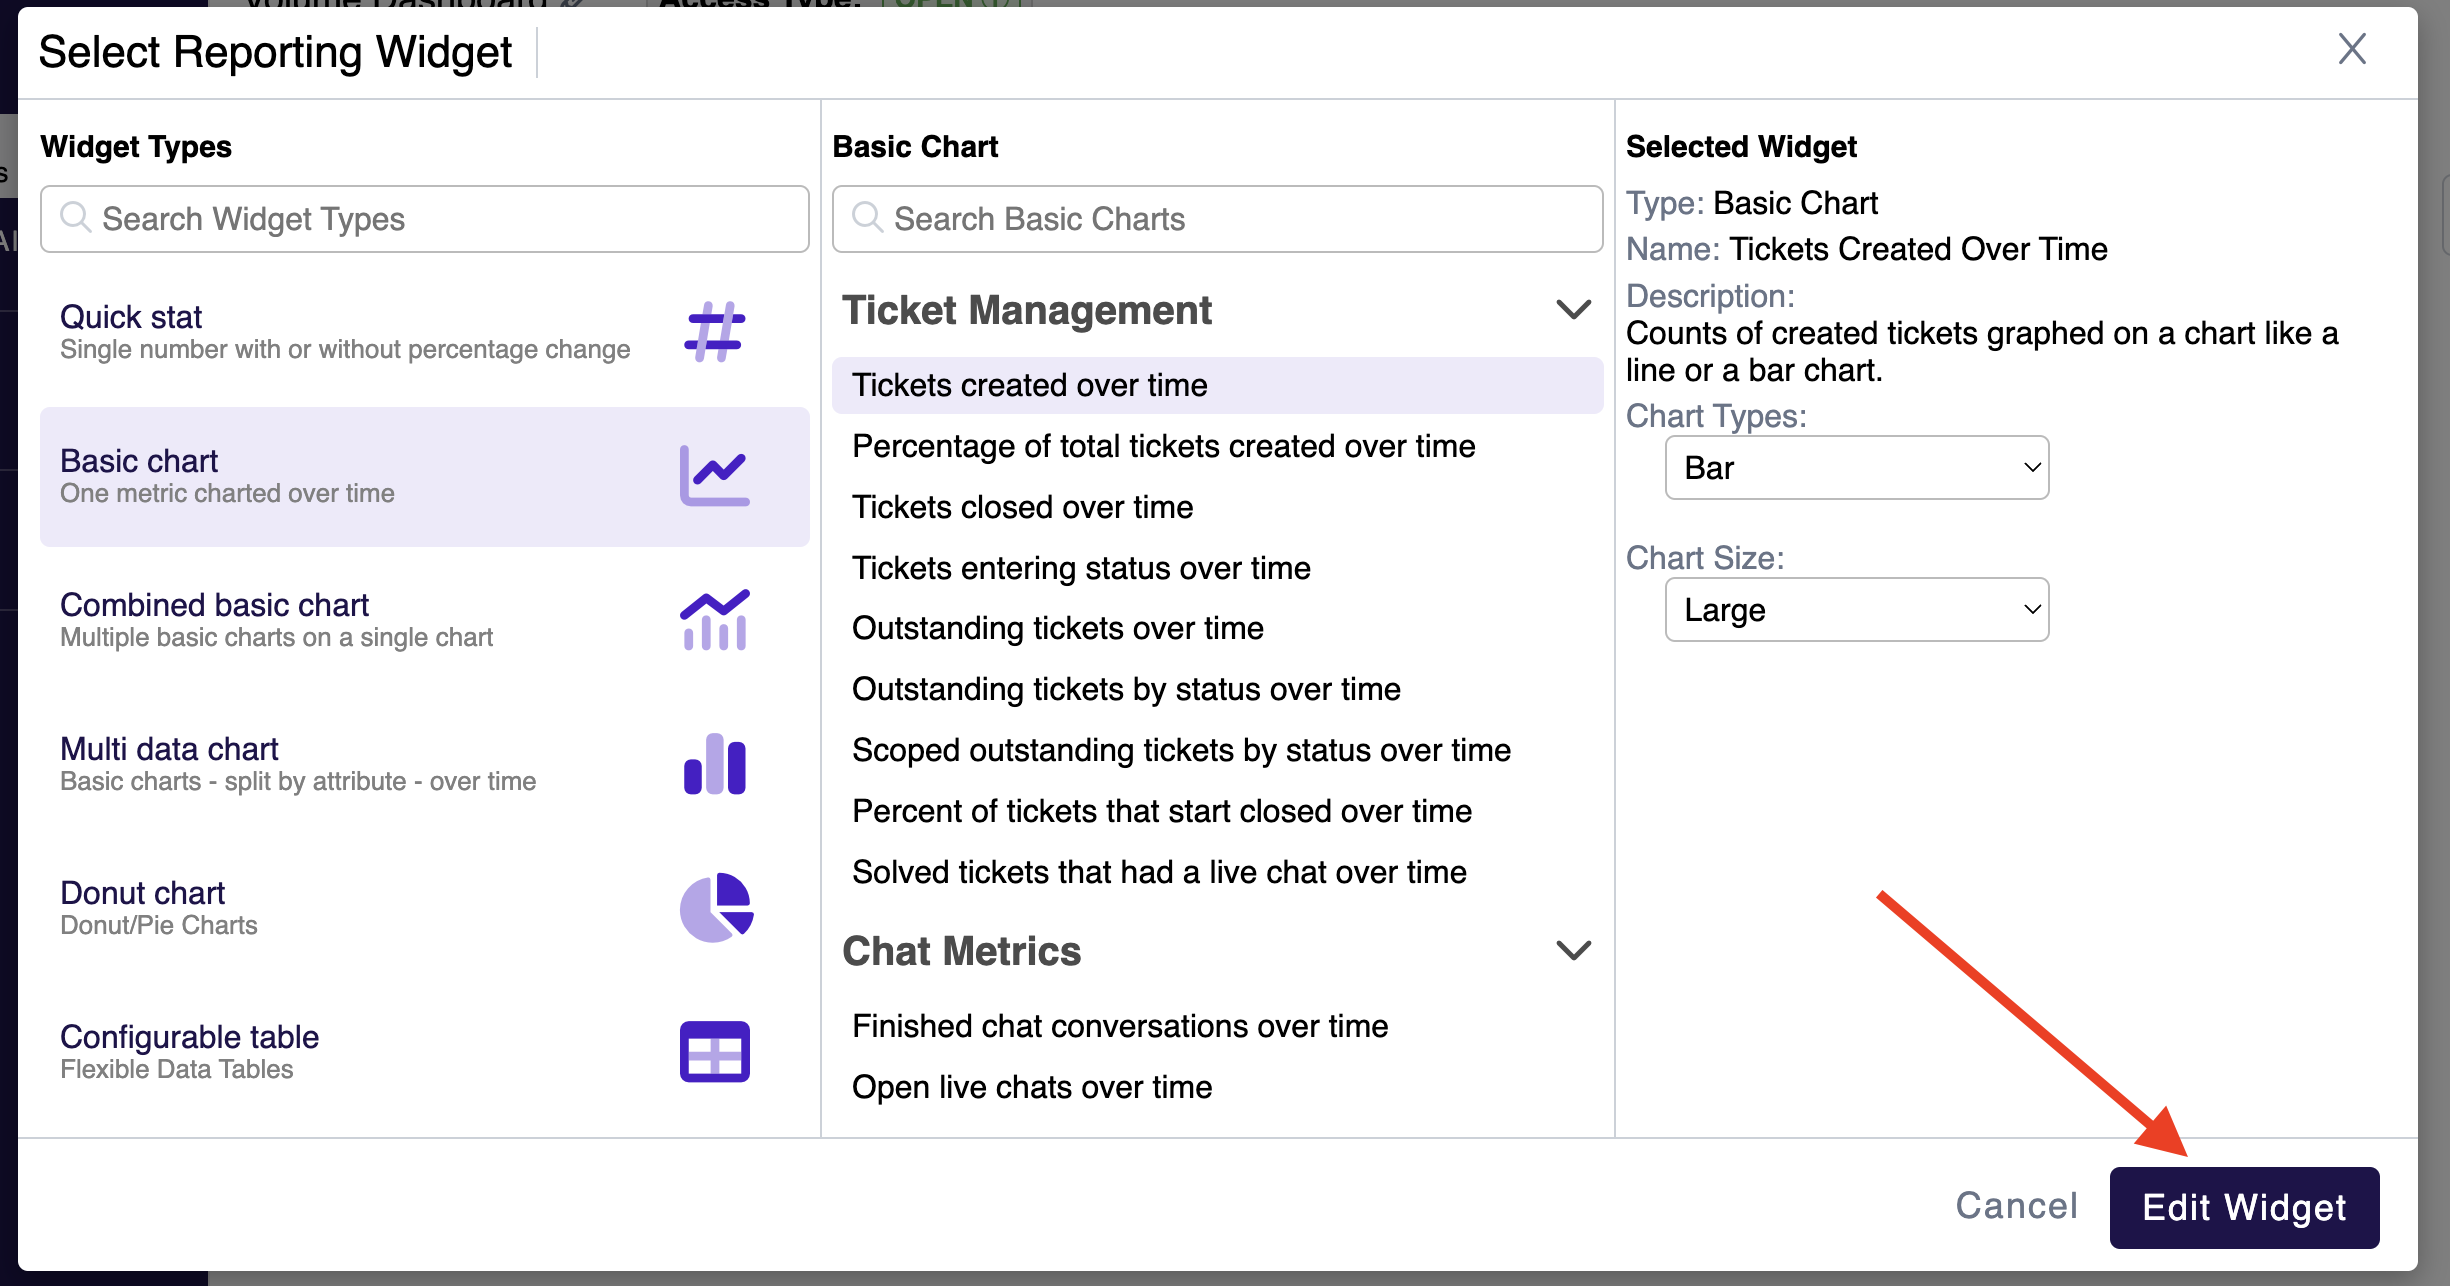Click the Basic chart line graph icon
Image resolution: width=2450 pixels, height=1286 pixels.
(714, 476)
